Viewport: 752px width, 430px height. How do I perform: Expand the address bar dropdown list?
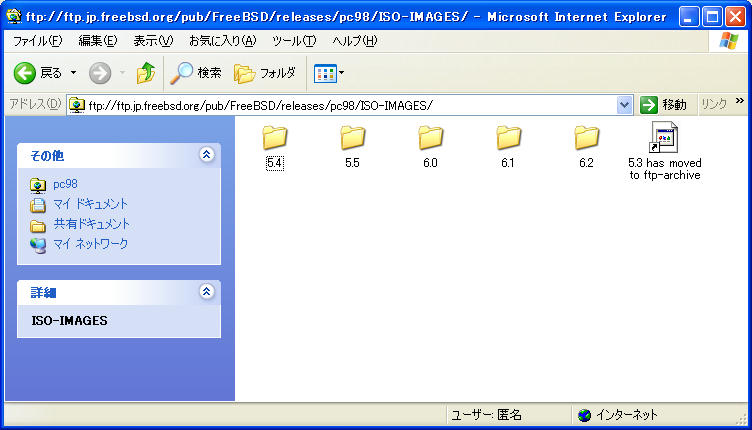coord(624,105)
